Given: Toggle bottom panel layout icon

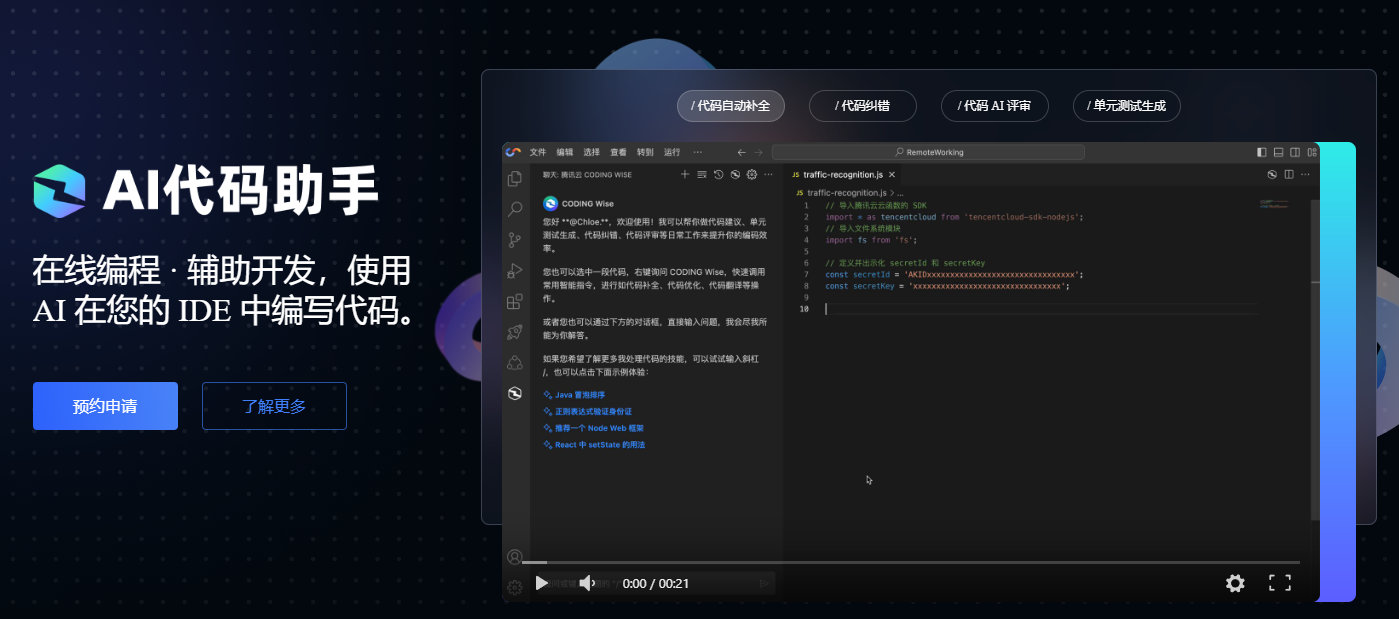Looking at the screenshot, I should 1278,152.
